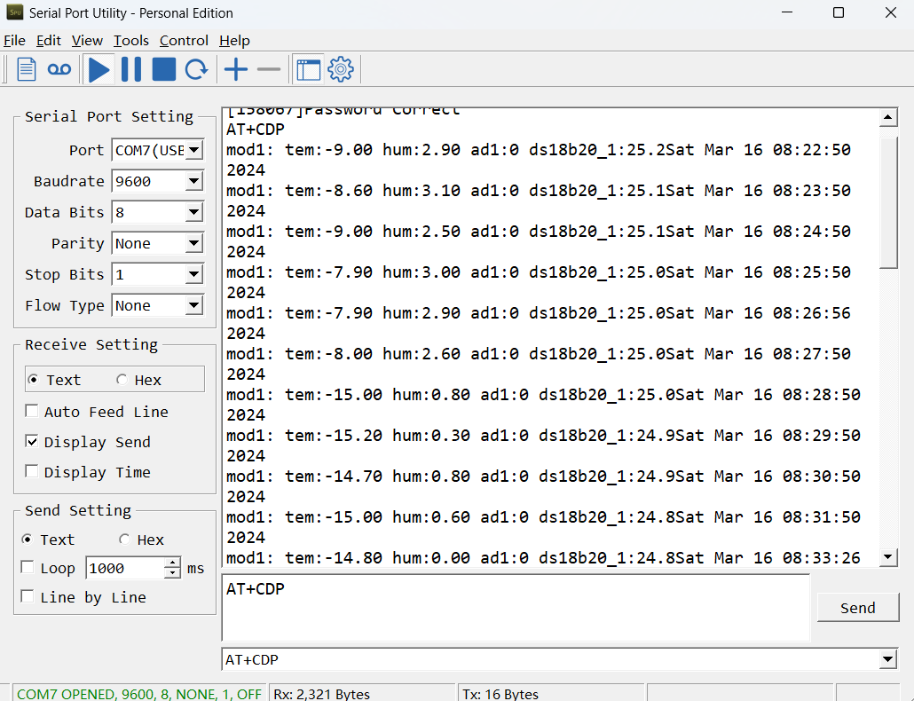The width and height of the screenshot is (914, 701).
Task: Toggle the window layout icon
Action: [308, 69]
